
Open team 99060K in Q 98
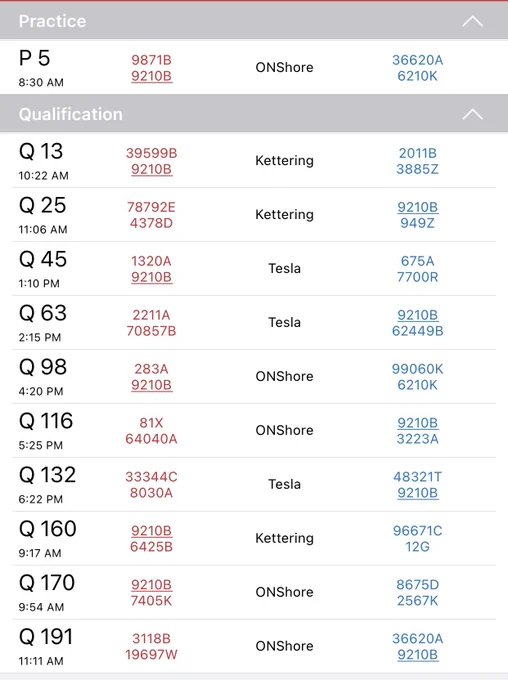tap(417, 369)
